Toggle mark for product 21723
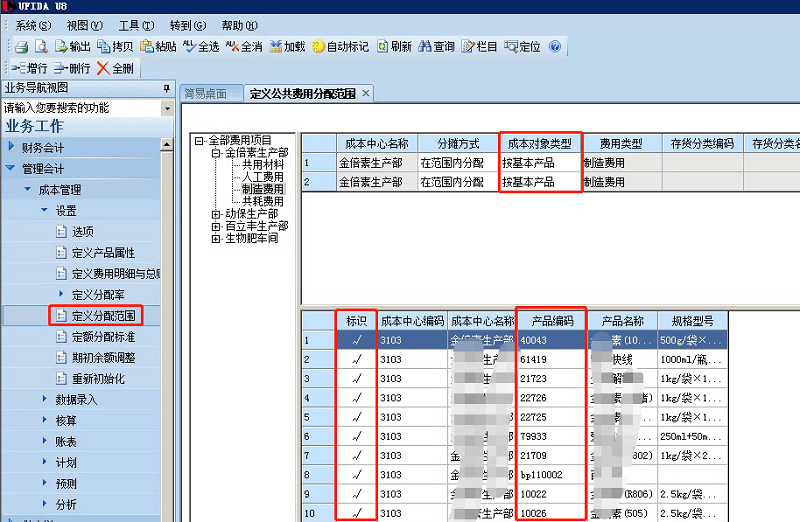The height and width of the screenshot is (522, 800). (357, 379)
